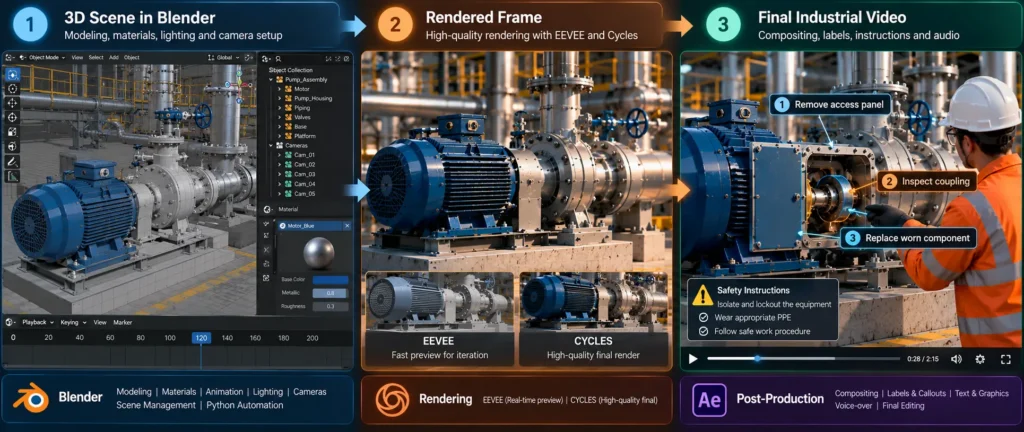Expand the Piping collection arrow
The image size is (1024, 432).
pos(280,108)
